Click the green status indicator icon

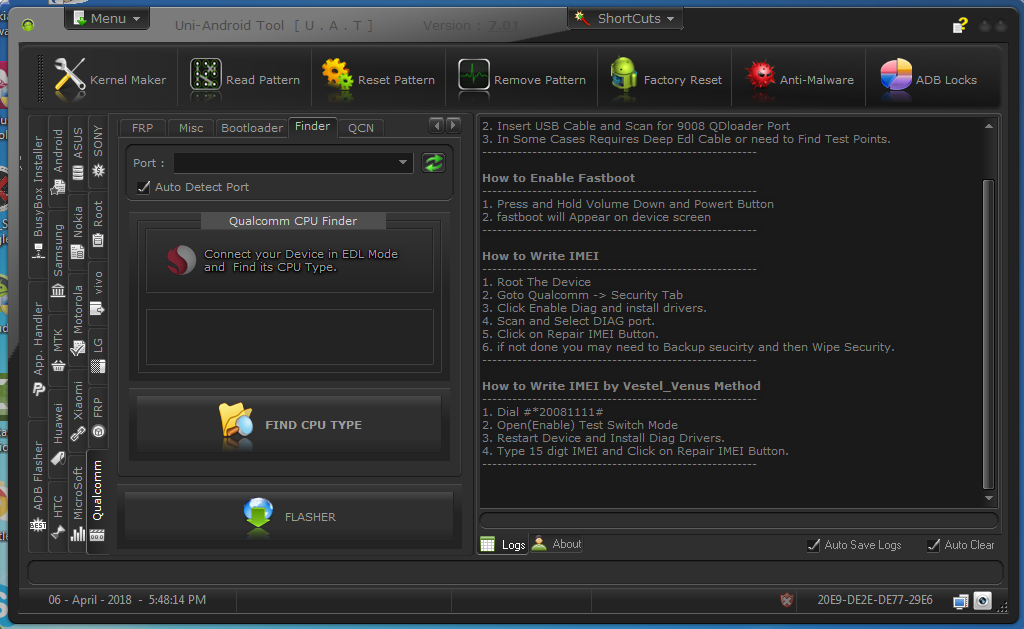click(x=28, y=25)
